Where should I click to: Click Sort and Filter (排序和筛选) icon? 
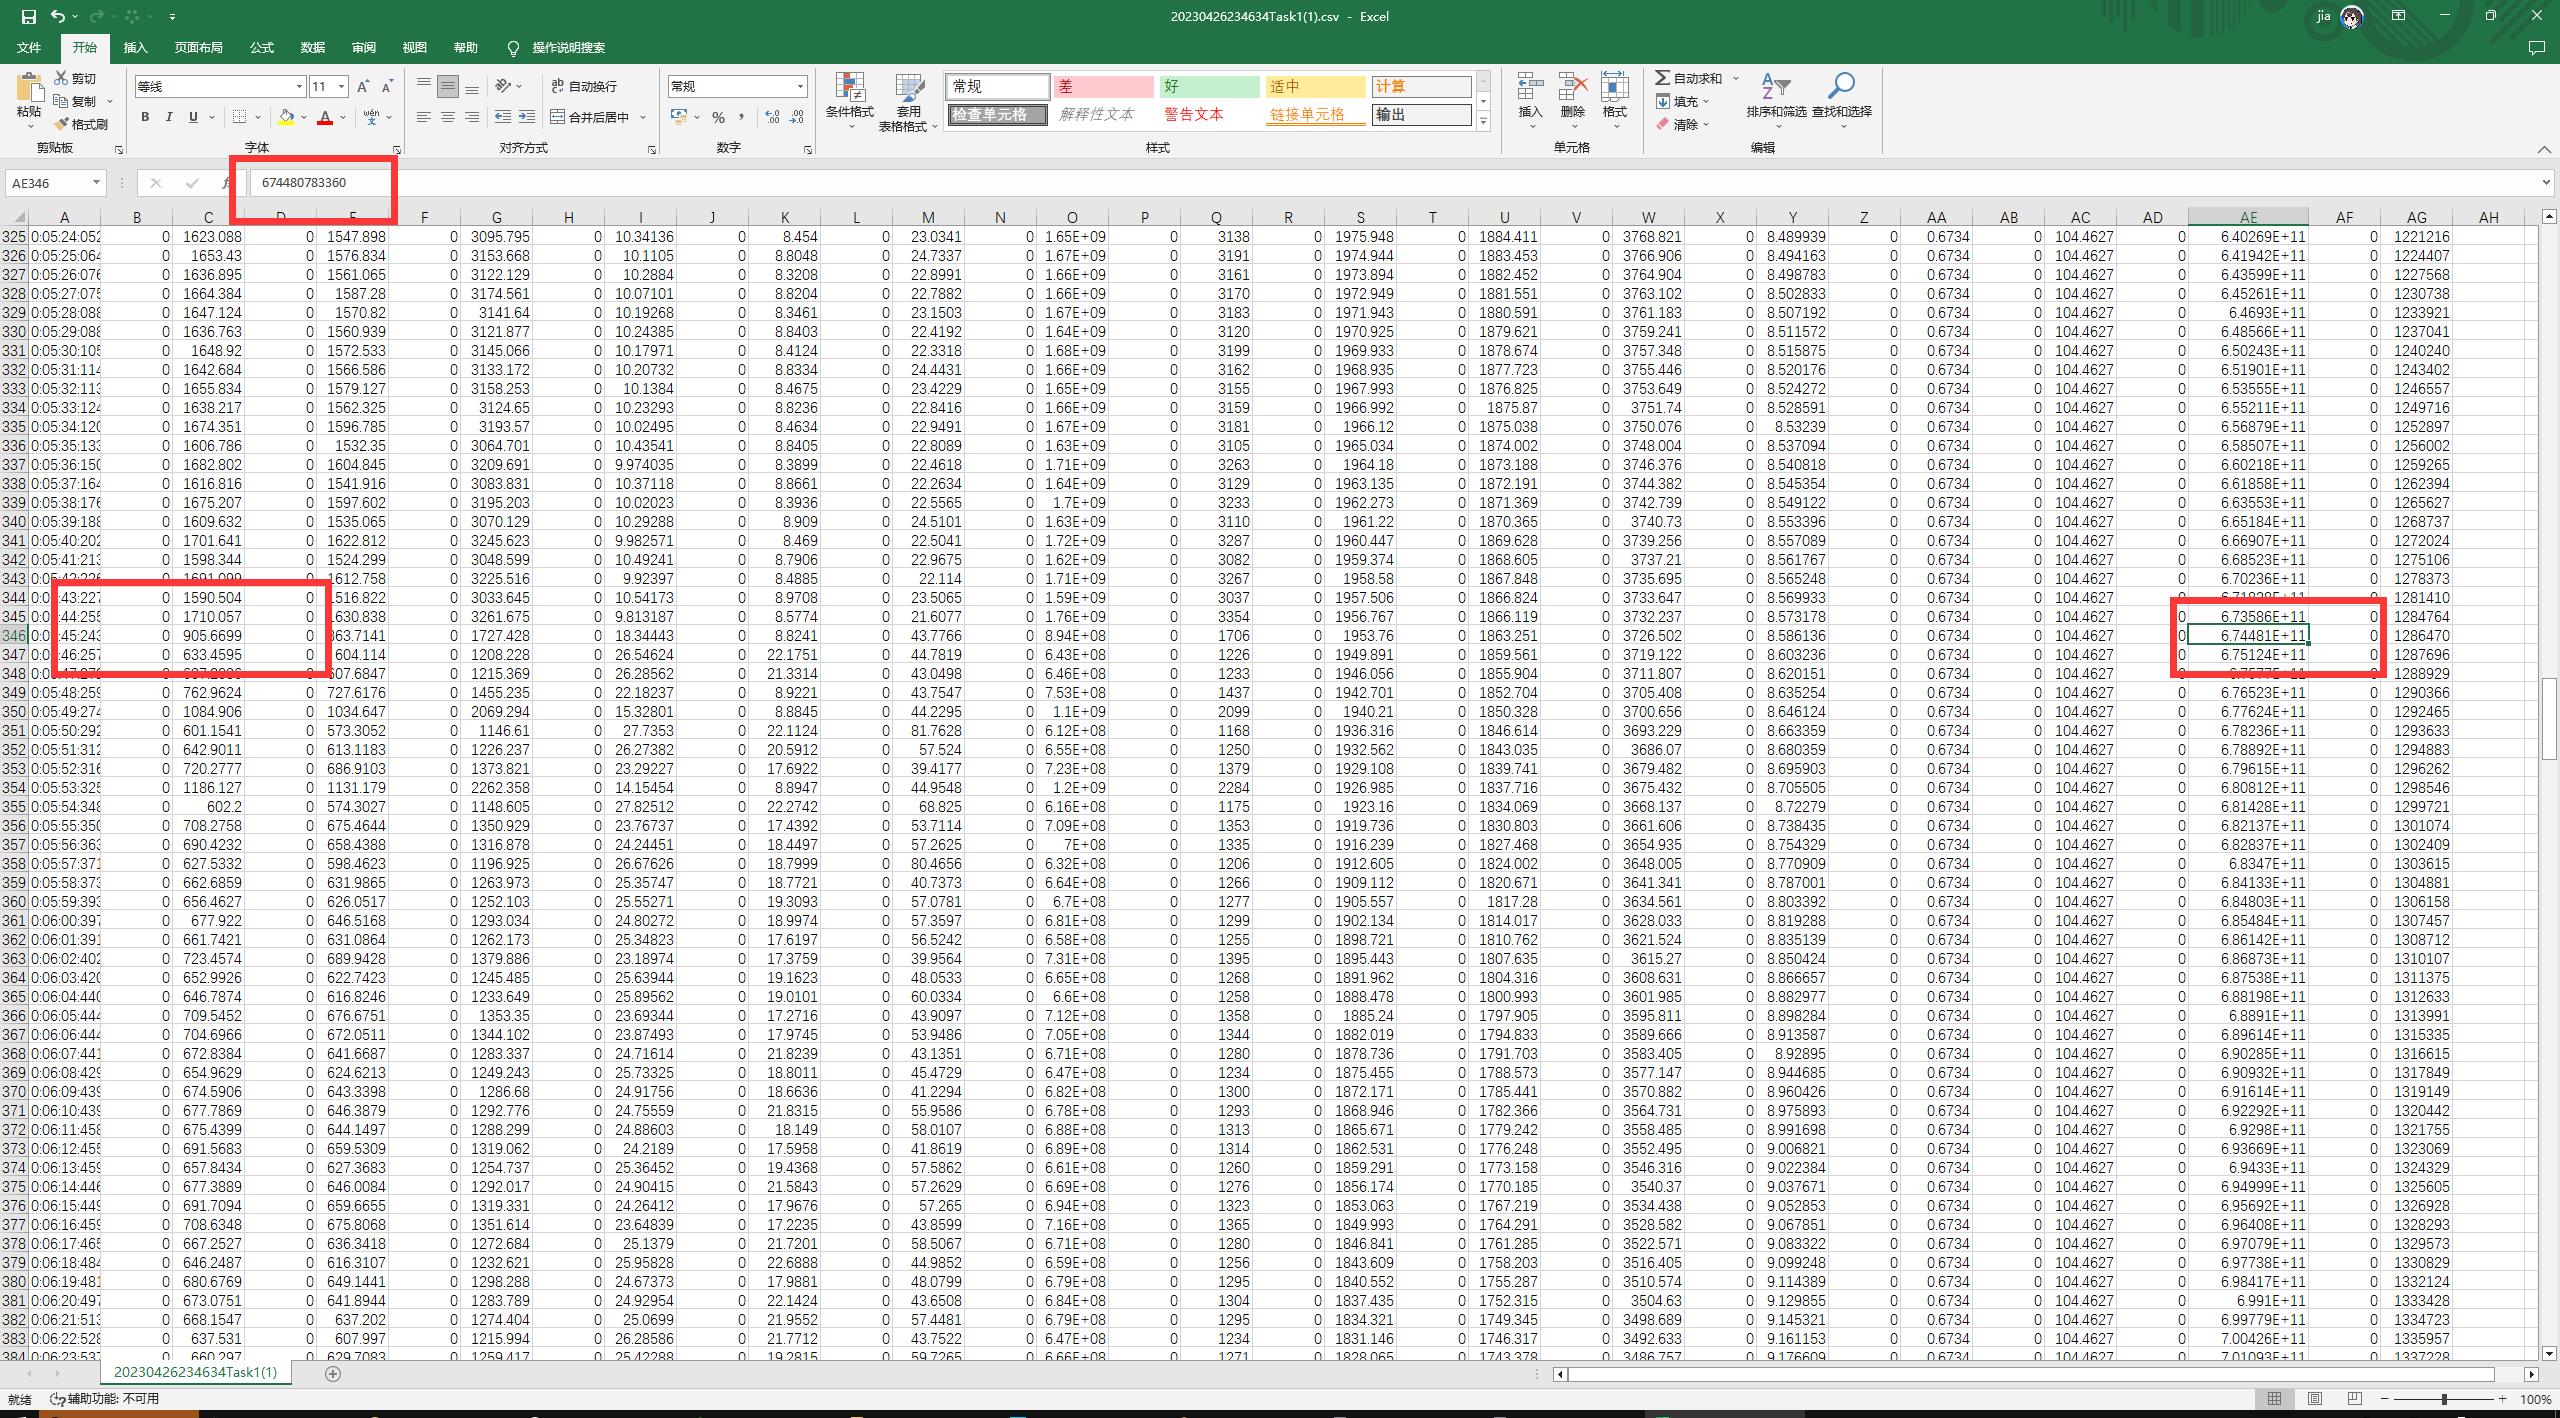click(1775, 88)
